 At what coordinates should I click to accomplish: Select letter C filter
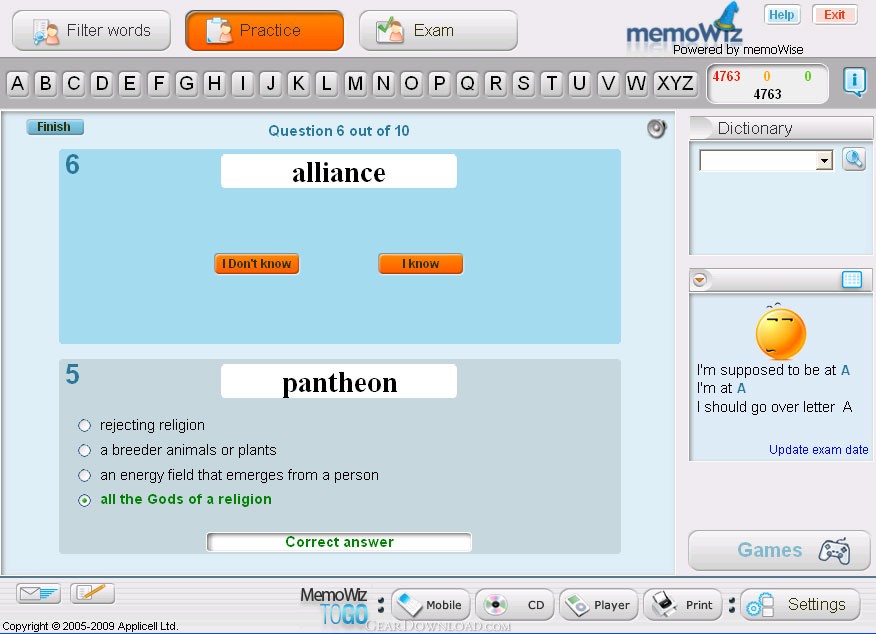click(74, 83)
